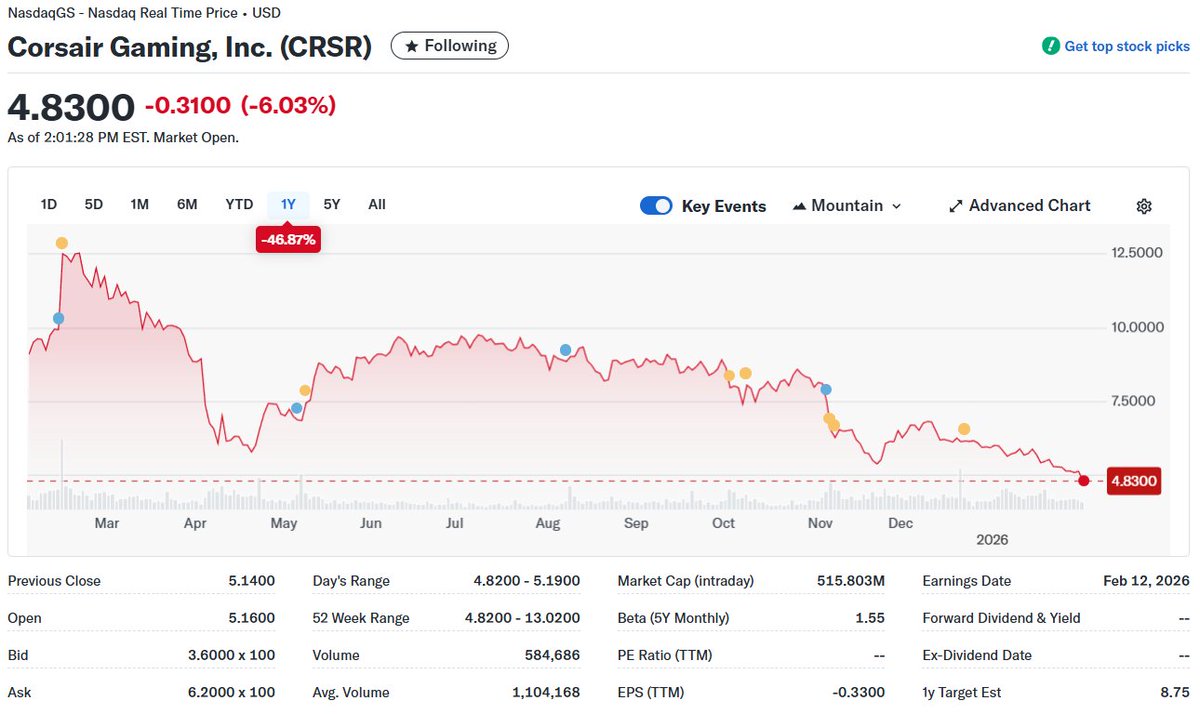This screenshot has height=714, width=1200.
Task: Open the Mountain chart type dropdown
Action: pos(847,206)
